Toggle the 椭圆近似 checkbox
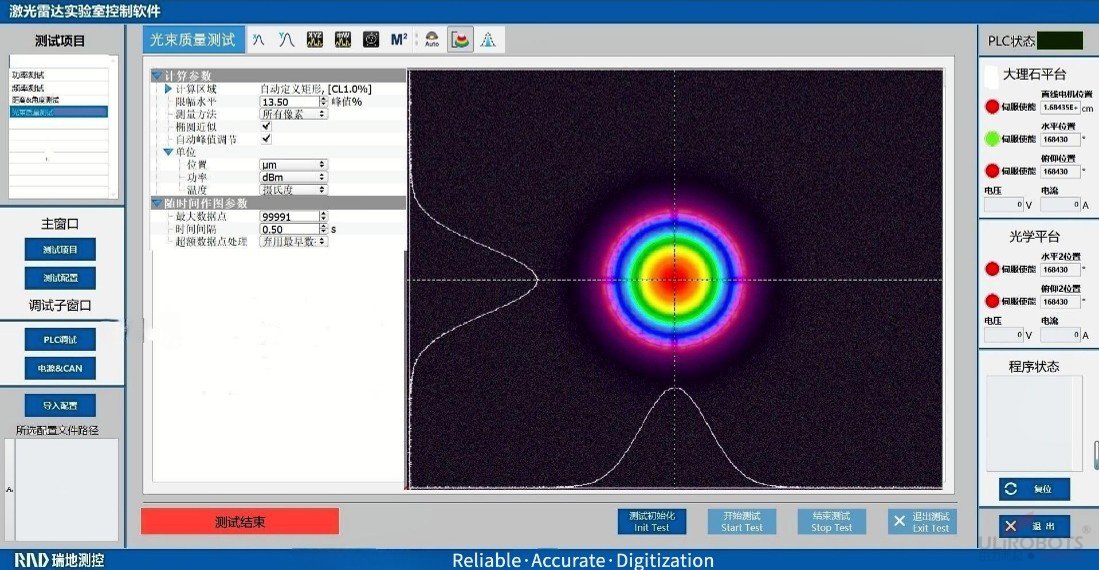This screenshot has width=1099, height=570. [266, 127]
